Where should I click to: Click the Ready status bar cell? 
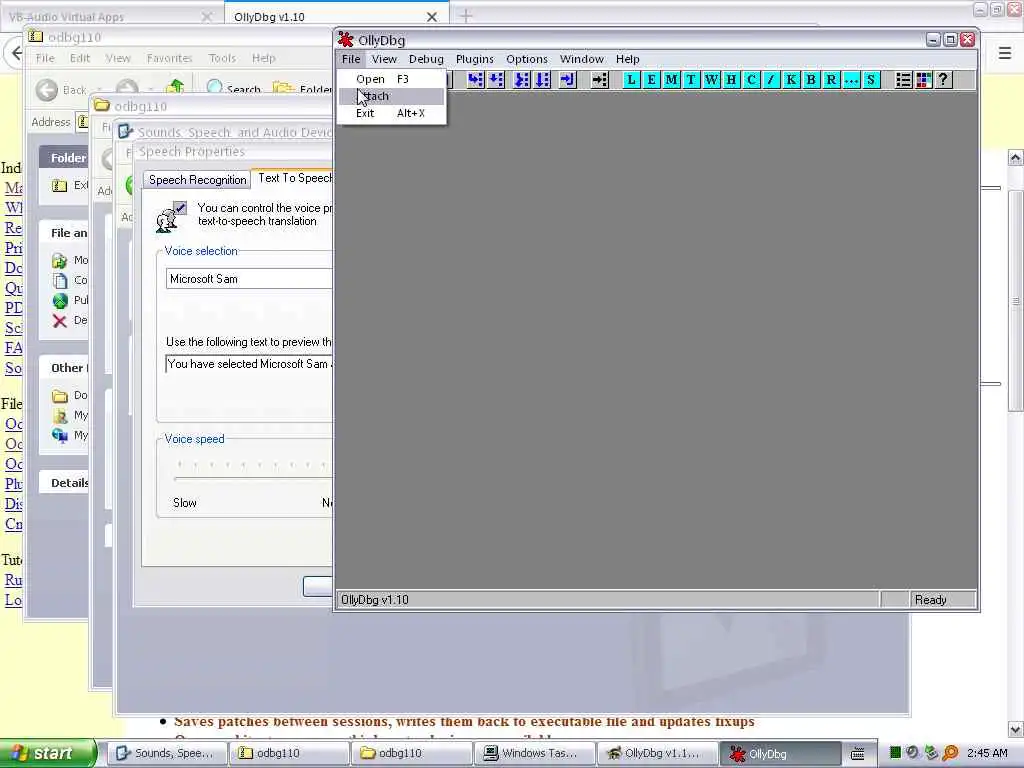pos(943,600)
